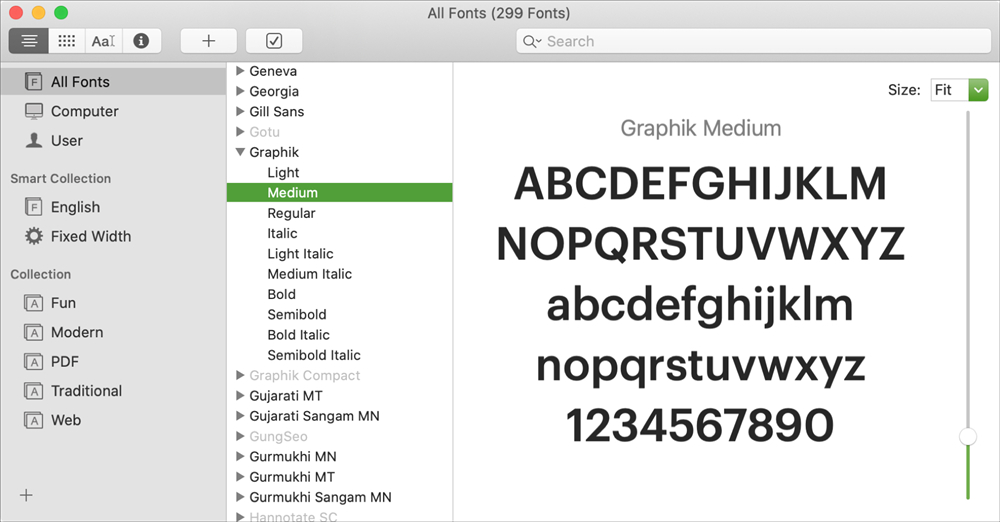Expand the Gill Sans font family
Viewport: 1000px width, 522px height.
coord(240,112)
